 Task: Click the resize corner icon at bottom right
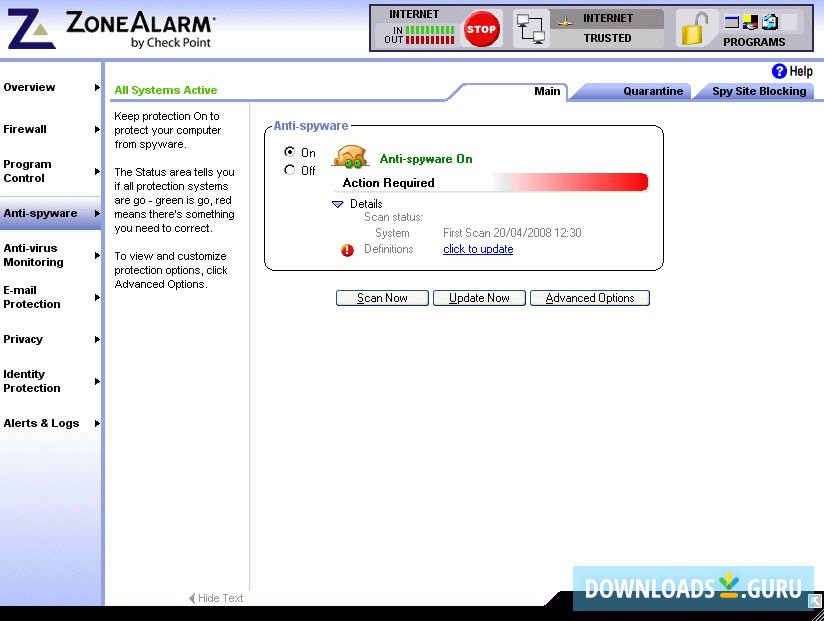coord(815,601)
